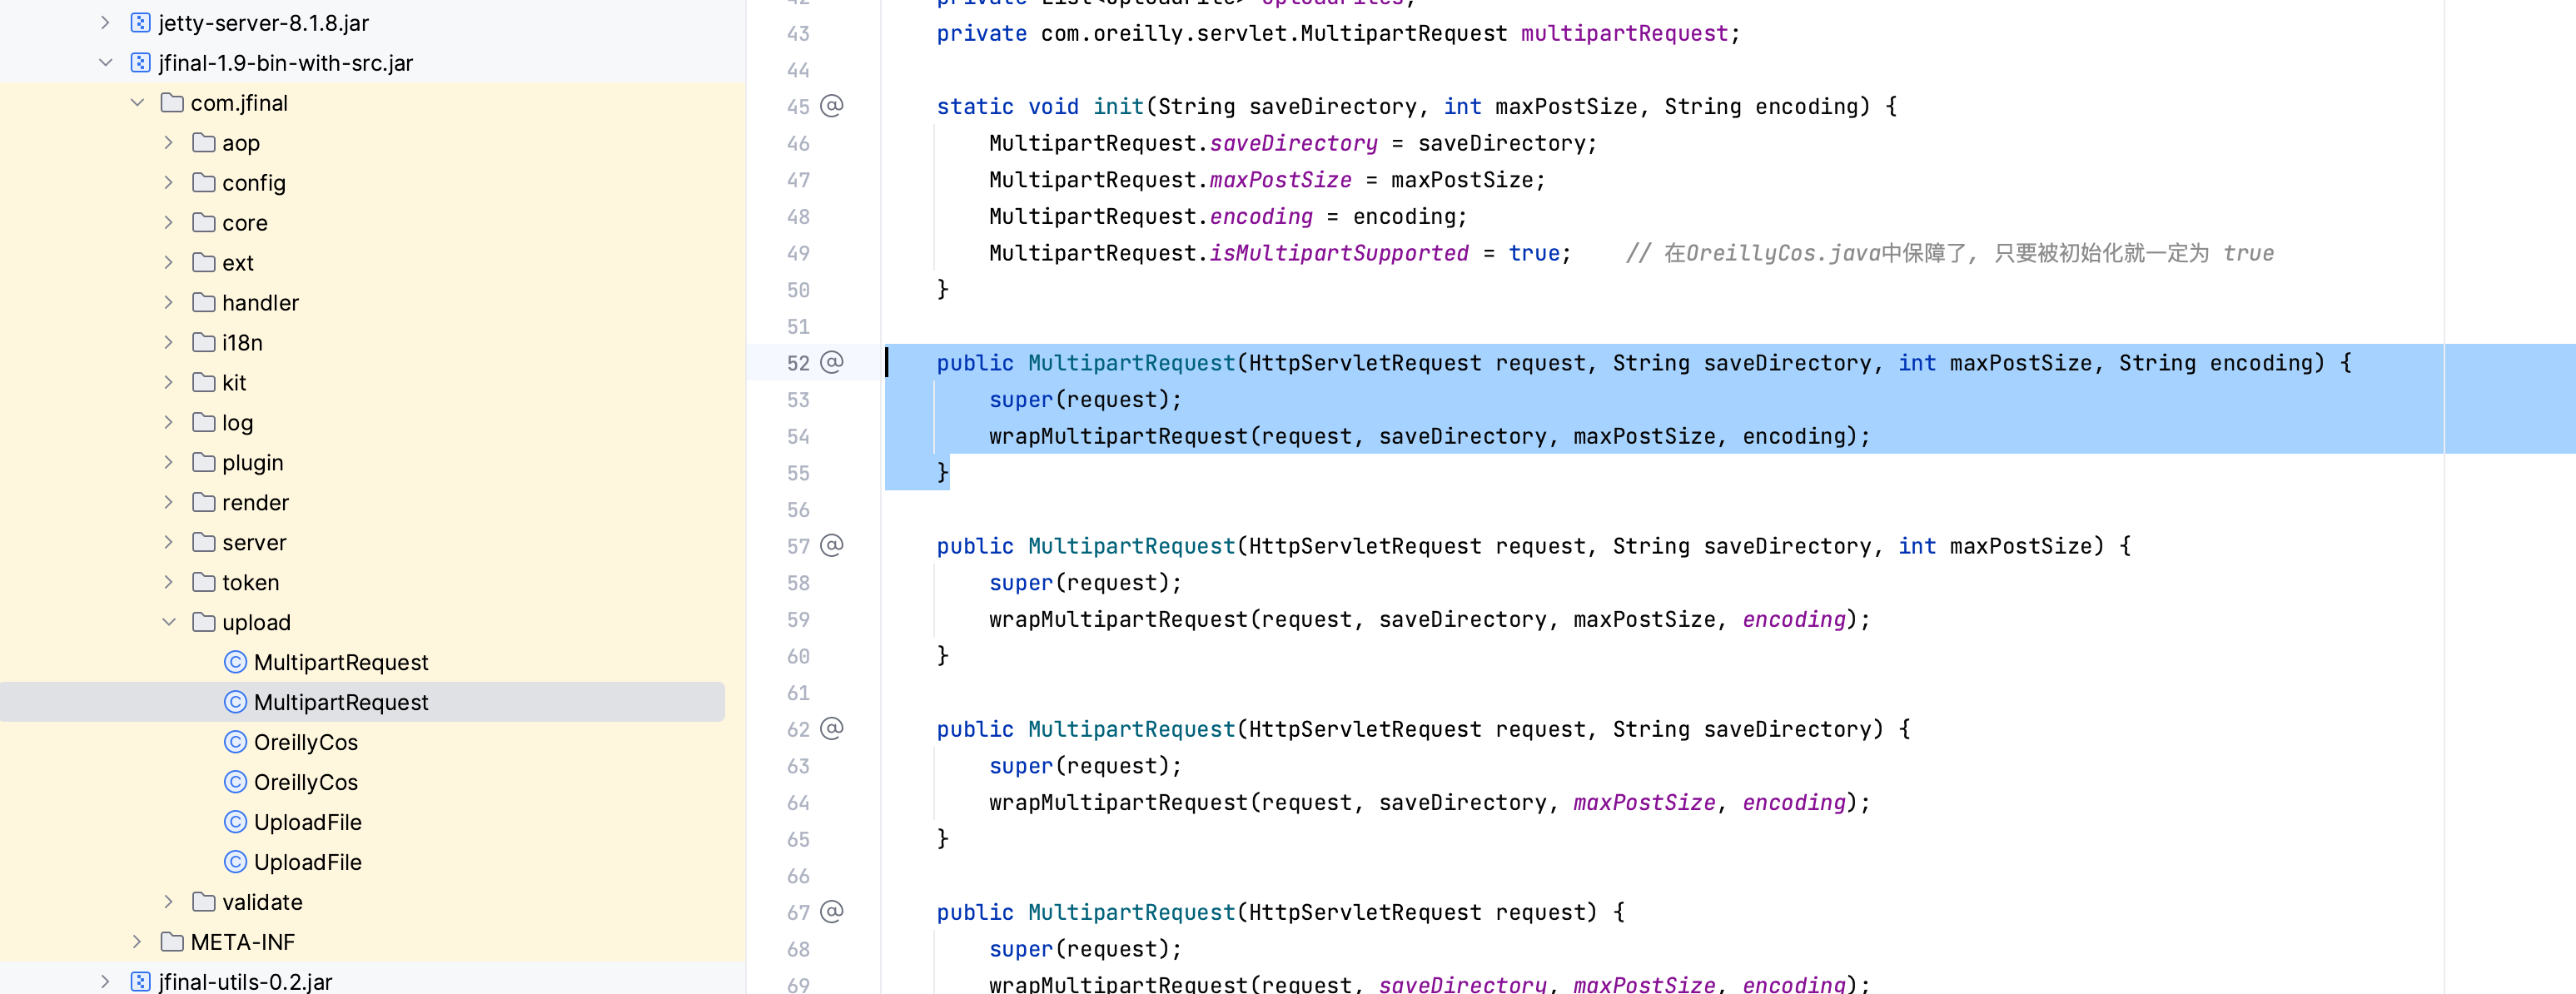The height and width of the screenshot is (994, 2576).
Task: Click the jfinal-1.9-bin-with-src.jar archive icon
Action: pyautogui.click(x=141, y=63)
